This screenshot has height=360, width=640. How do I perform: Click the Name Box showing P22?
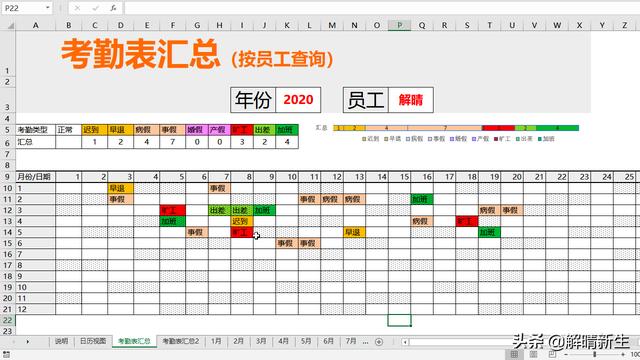point(23,8)
